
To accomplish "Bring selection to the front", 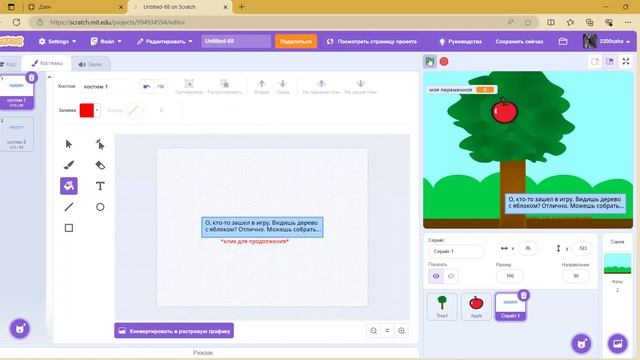I will tap(322, 87).
